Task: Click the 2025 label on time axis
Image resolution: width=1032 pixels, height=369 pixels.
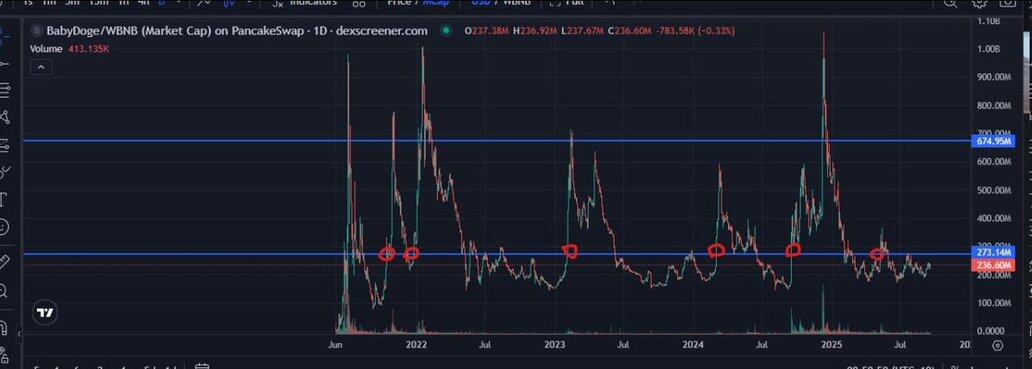Action: click(x=832, y=344)
